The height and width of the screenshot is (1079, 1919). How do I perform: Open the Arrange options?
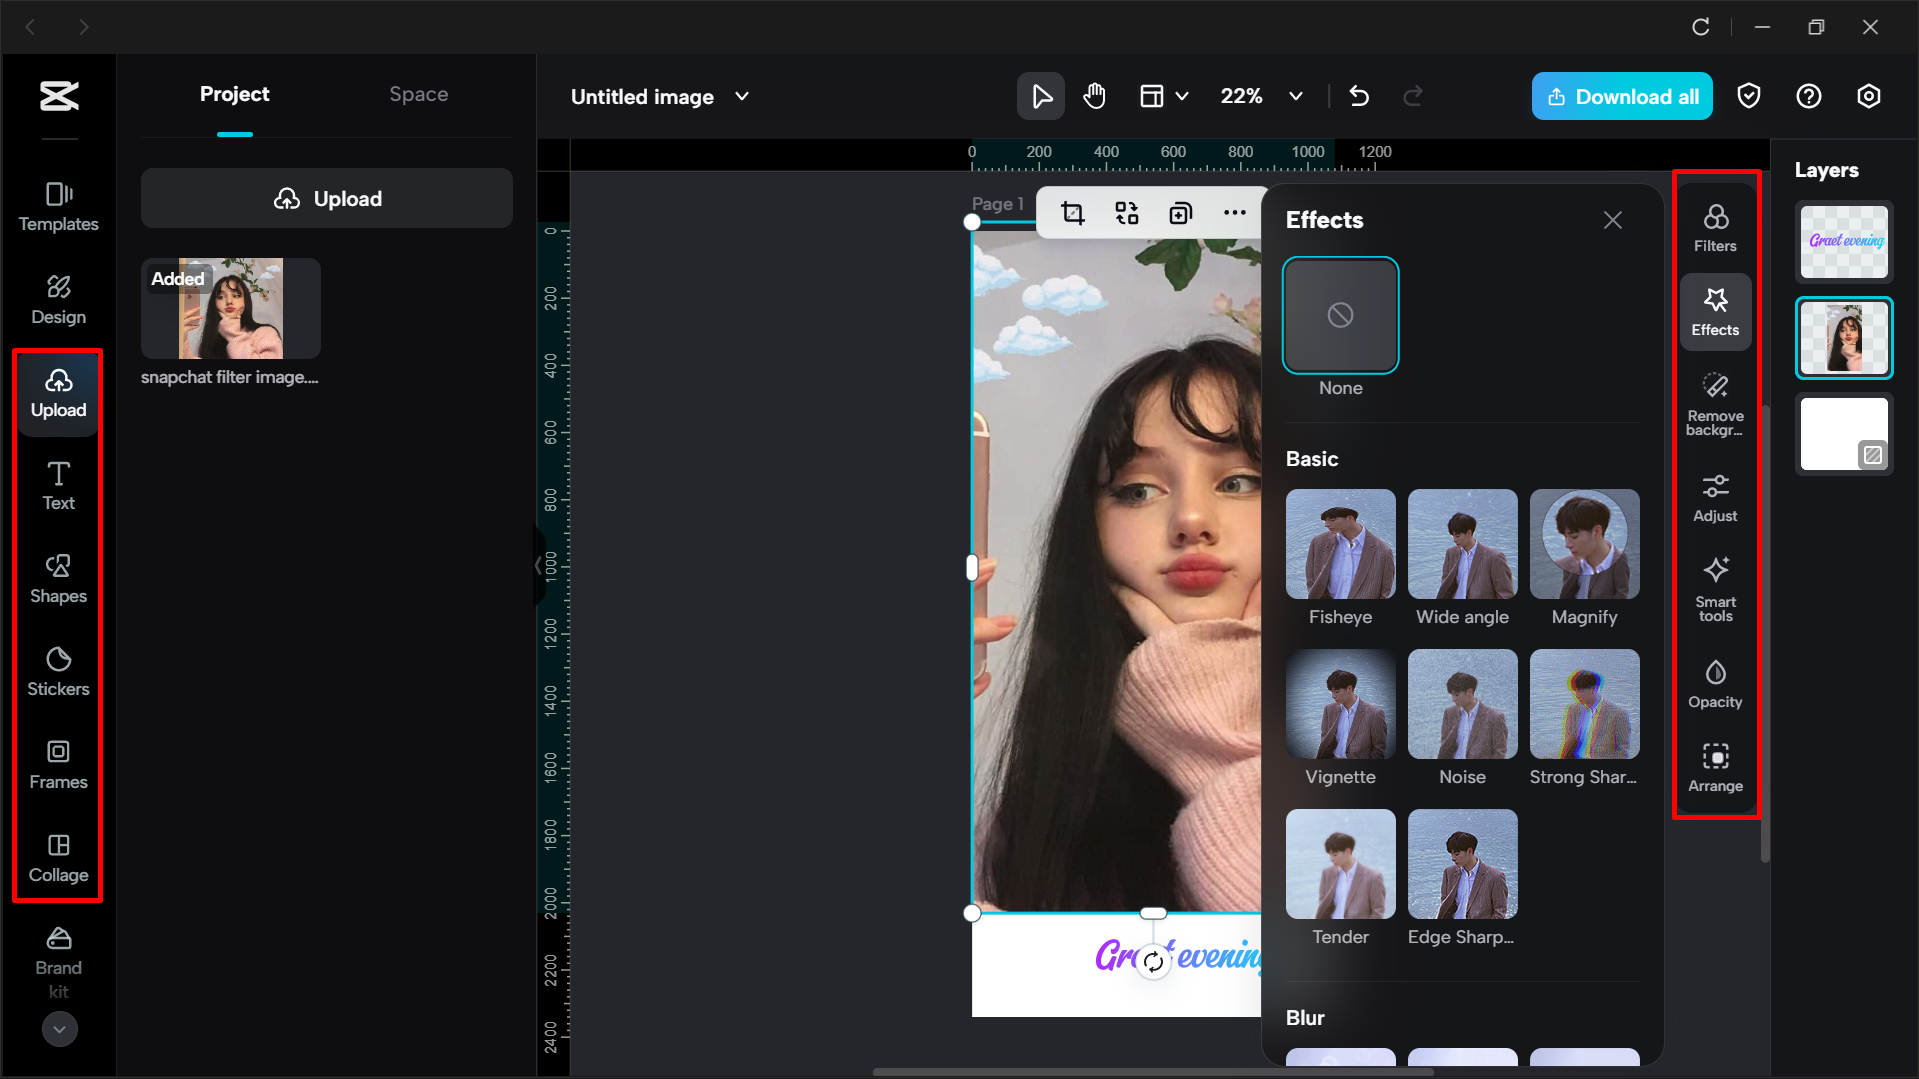[1715, 768]
